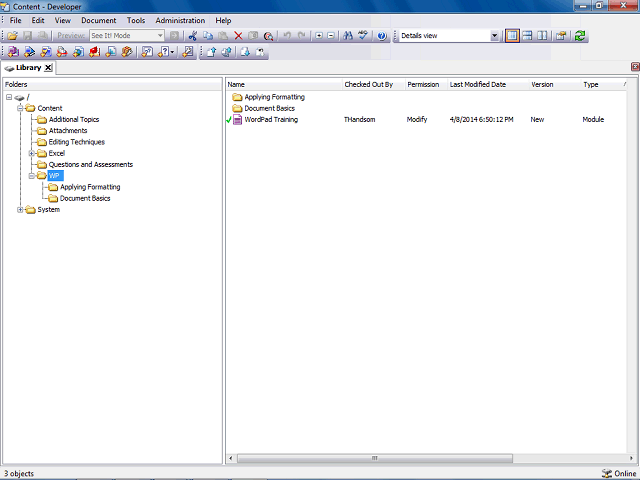Image resolution: width=640 pixels, height=480 pixels.
Task: Collapse the Content folder node
Action: coord(20,108)
